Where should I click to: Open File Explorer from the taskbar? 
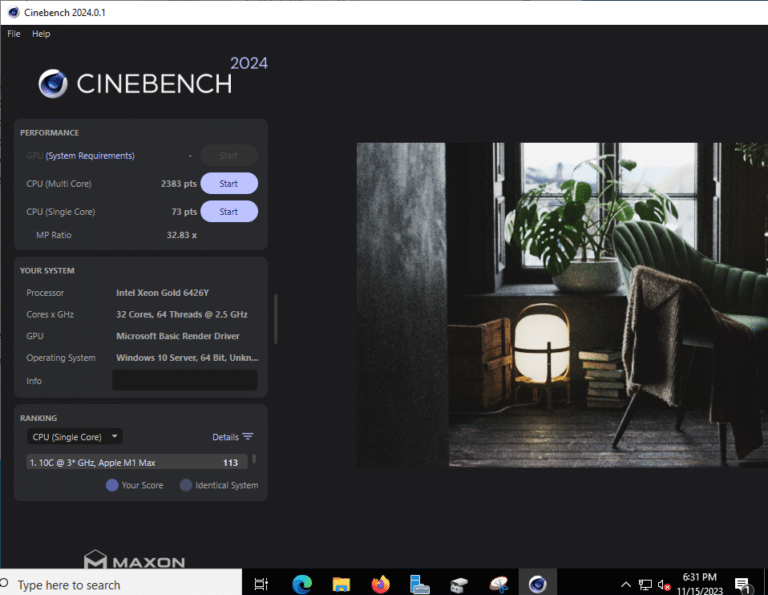[x=341, y=584]
